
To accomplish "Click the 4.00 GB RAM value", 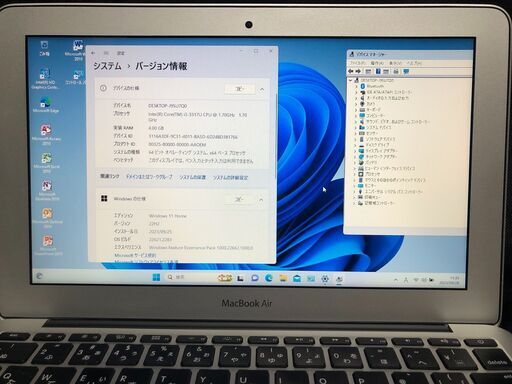I will (156, 128).
